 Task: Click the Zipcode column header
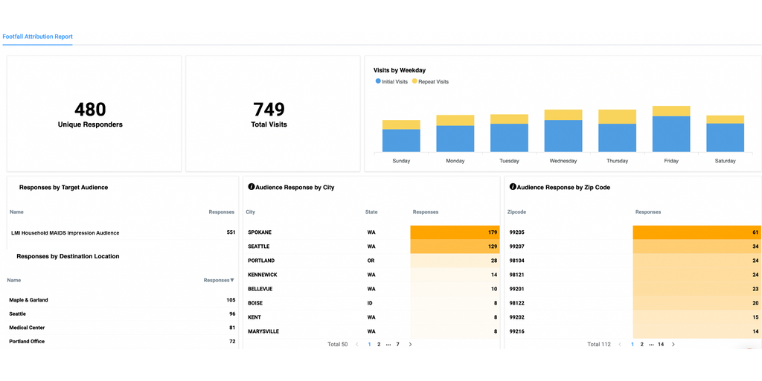[x=516, y=212]
